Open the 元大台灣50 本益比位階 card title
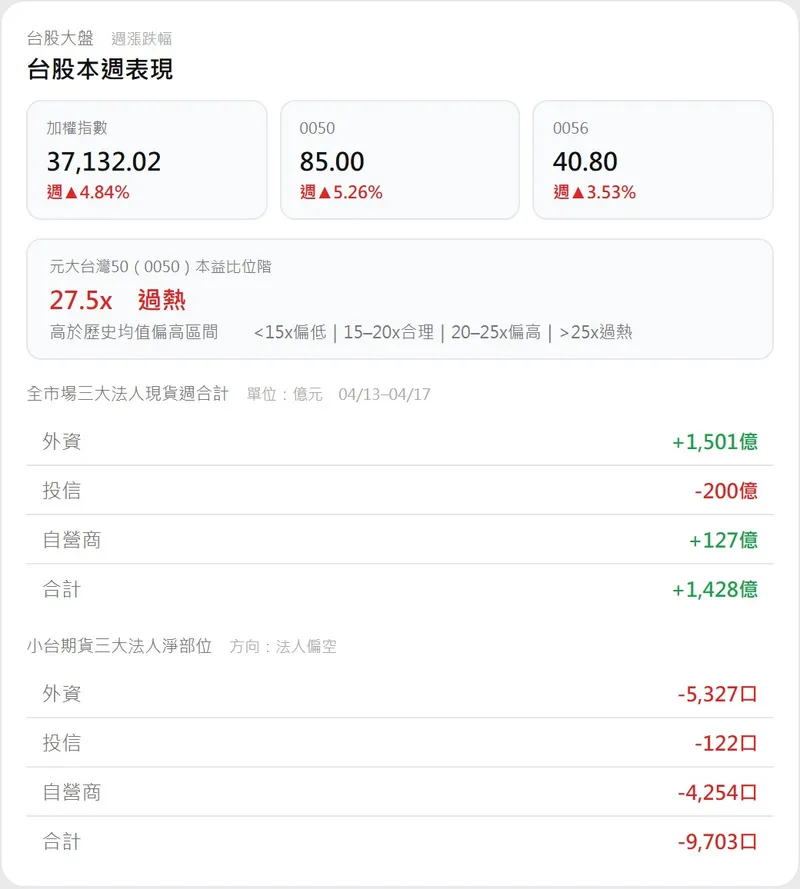The width and height of the screenshot is (800, 889). click(x=160, y=267)
